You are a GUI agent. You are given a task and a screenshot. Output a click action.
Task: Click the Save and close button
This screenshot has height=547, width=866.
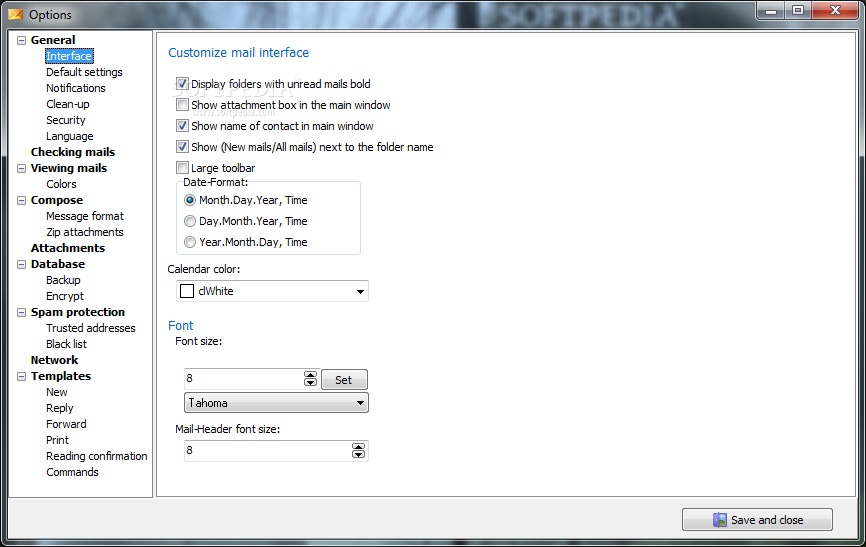(x=757, y=520)
